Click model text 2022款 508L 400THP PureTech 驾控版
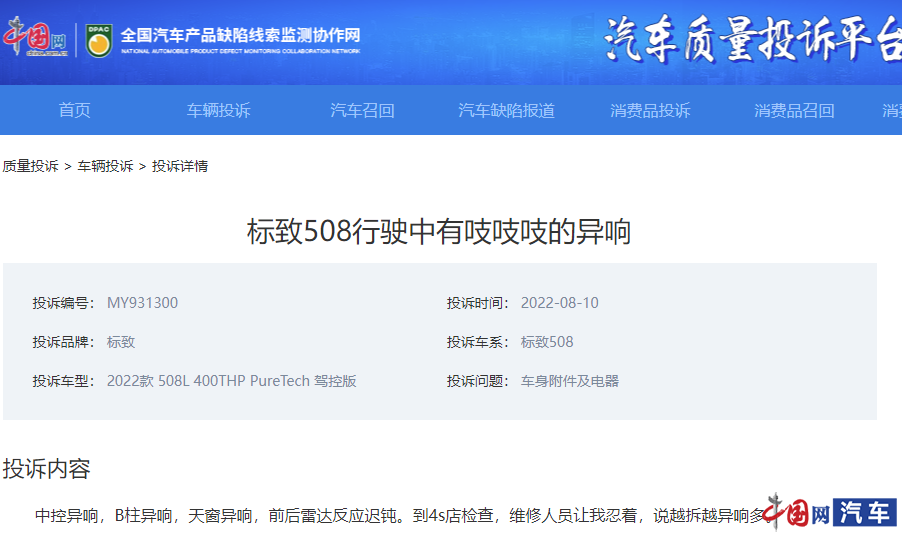This screenshot has height=540, width=902. coord(232,381)
